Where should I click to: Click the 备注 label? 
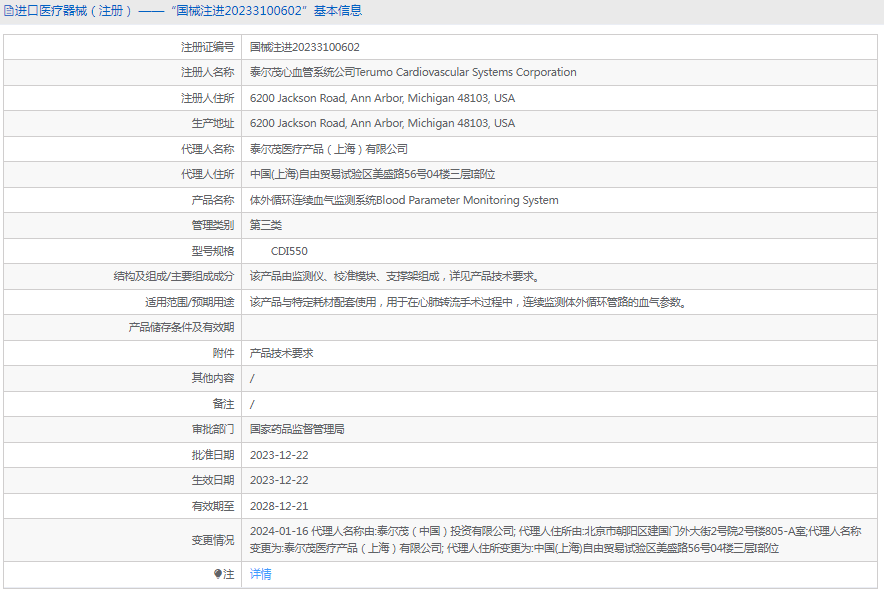223,404
